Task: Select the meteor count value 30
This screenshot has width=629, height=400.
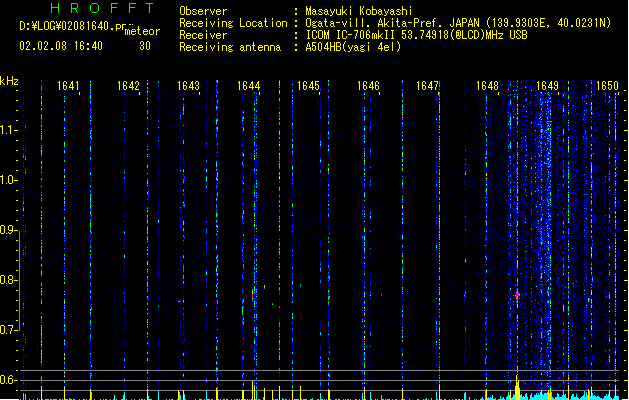Action: click(145, 46)
